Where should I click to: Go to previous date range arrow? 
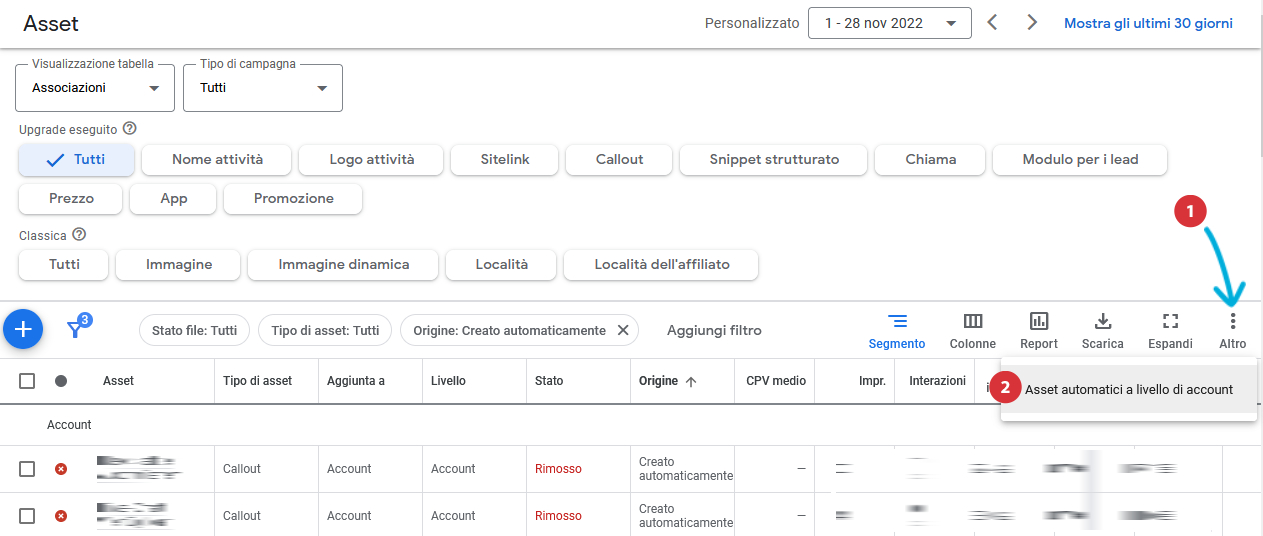pos(992,23)
